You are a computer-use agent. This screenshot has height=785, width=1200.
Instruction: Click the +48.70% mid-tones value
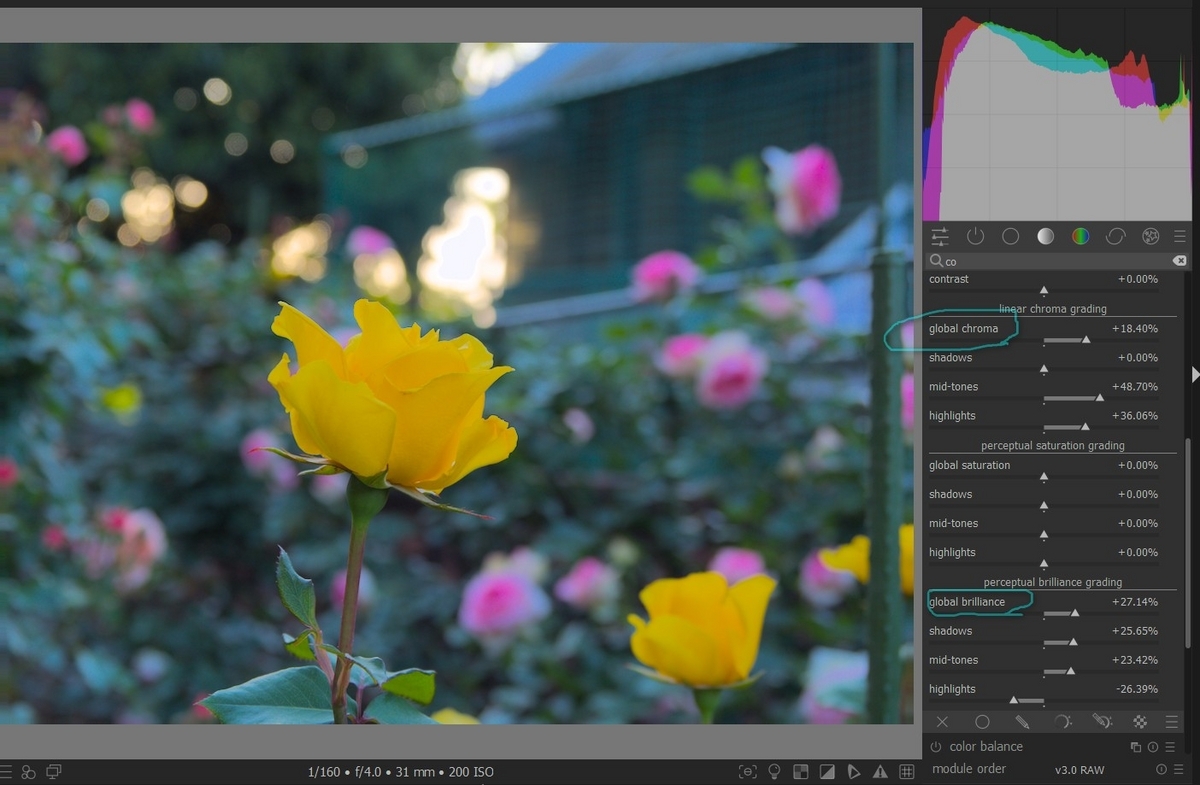1135,386
